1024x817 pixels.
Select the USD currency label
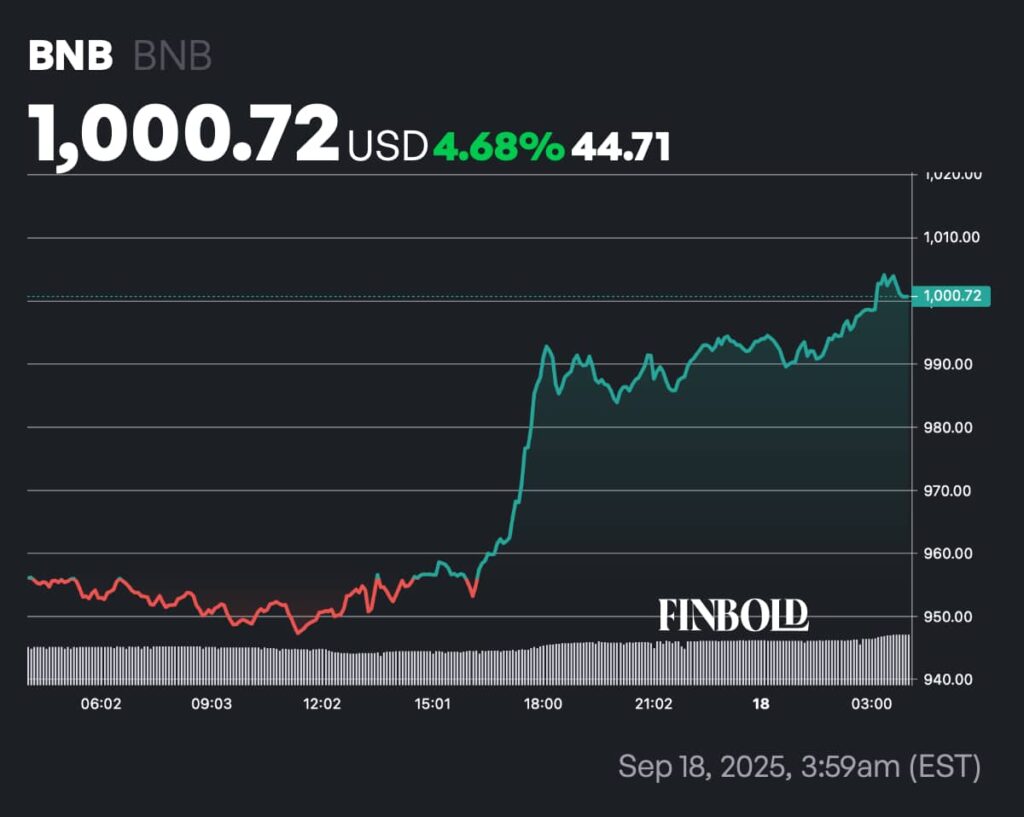point(387,147)
